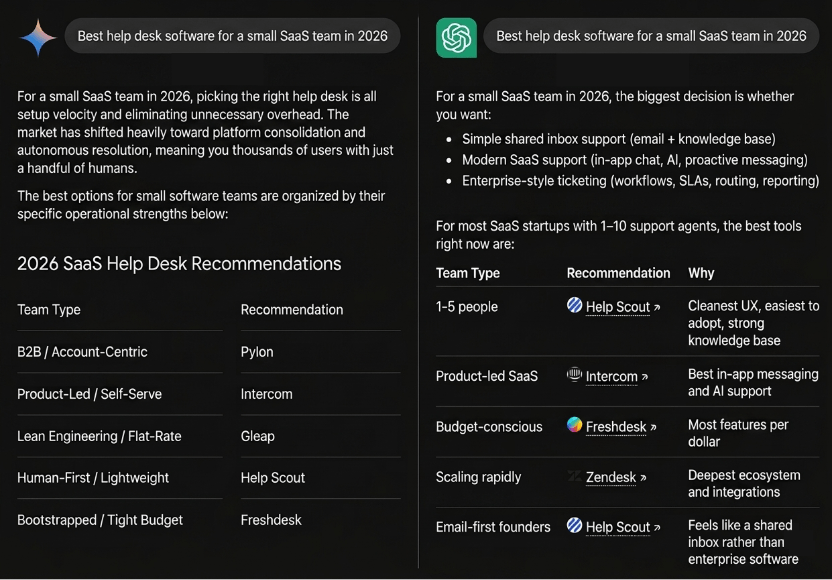Click the arrow icon beside Freshdesk link

pyautogui.click(x=653, y=427)
